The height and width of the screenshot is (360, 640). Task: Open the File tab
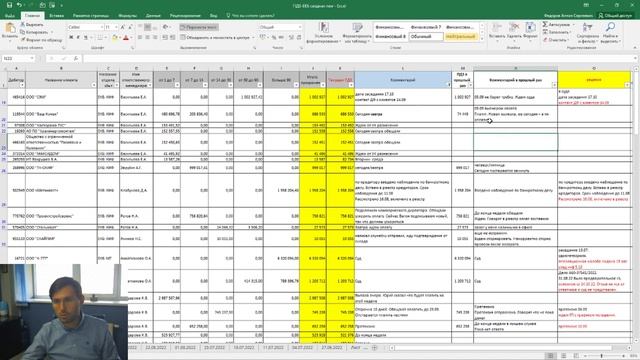pyautogui.click(x=10, y=16)
